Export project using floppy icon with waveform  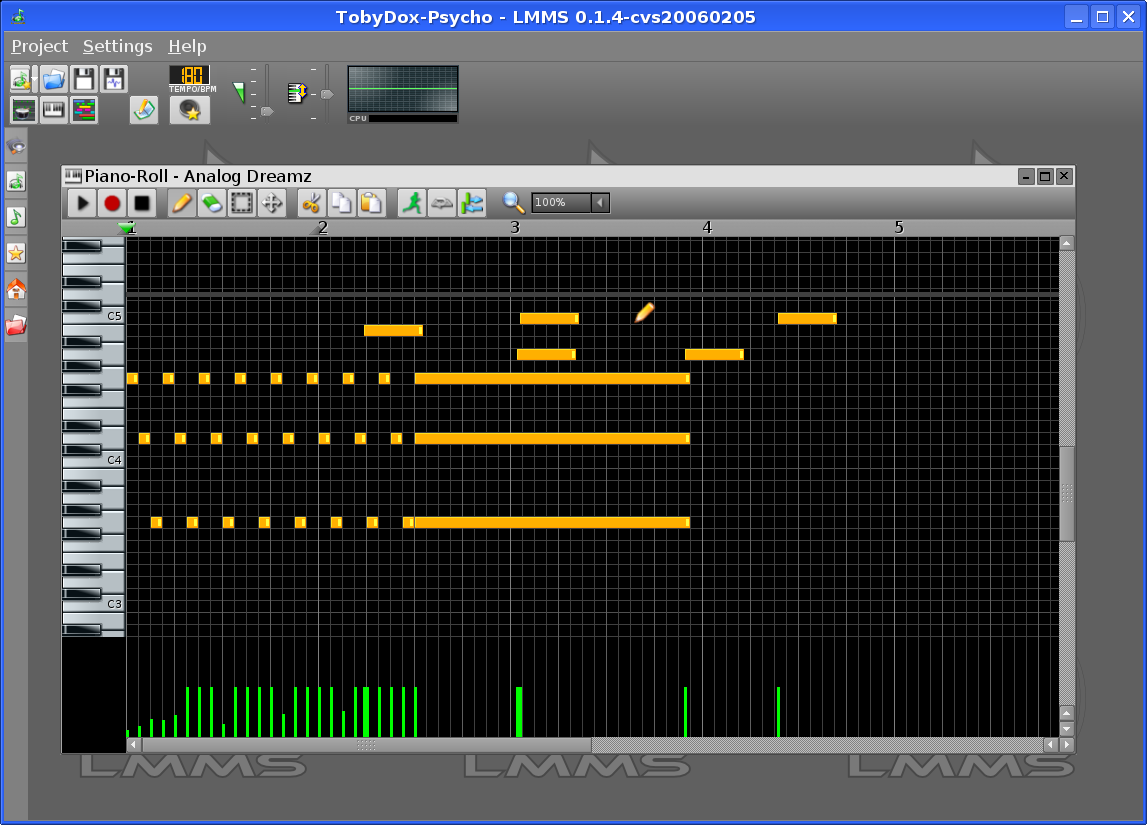pyautogui.click(x=113, y=79)
